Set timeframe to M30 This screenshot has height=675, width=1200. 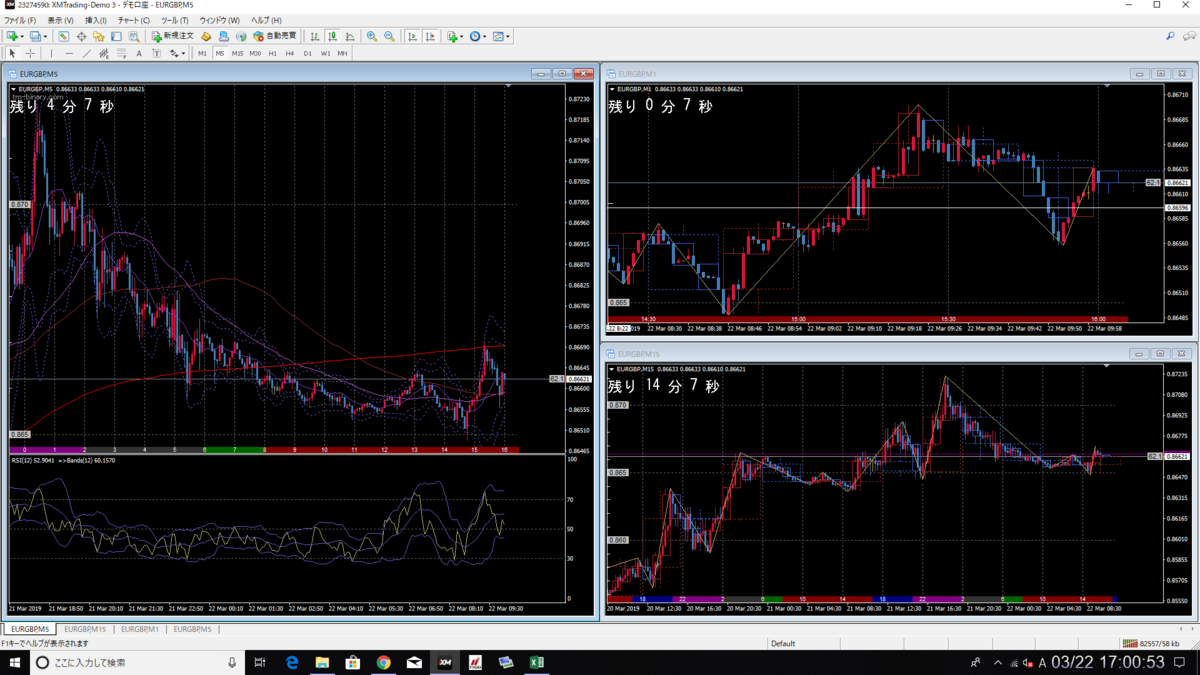[x=255, y=53]
